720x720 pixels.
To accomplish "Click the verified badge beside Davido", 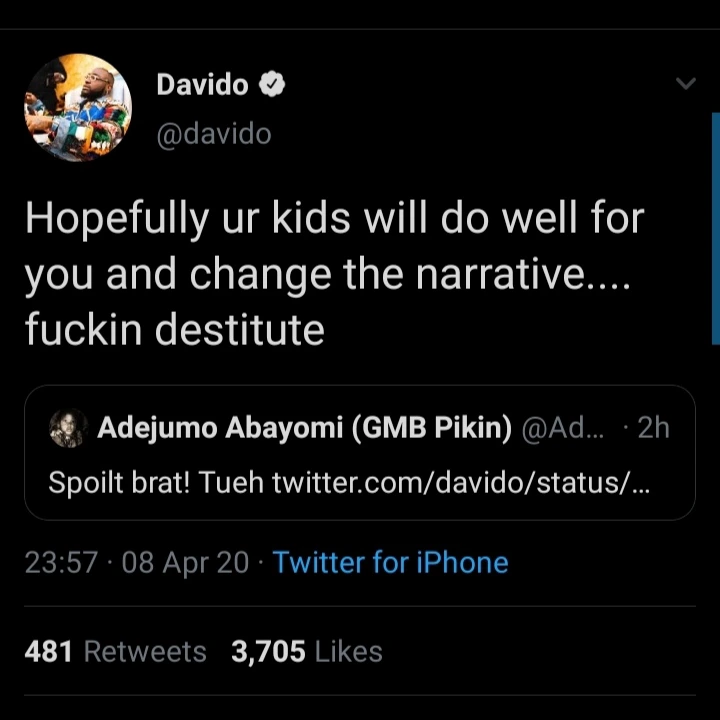I will pyautogui.click(x=272, y=85).
